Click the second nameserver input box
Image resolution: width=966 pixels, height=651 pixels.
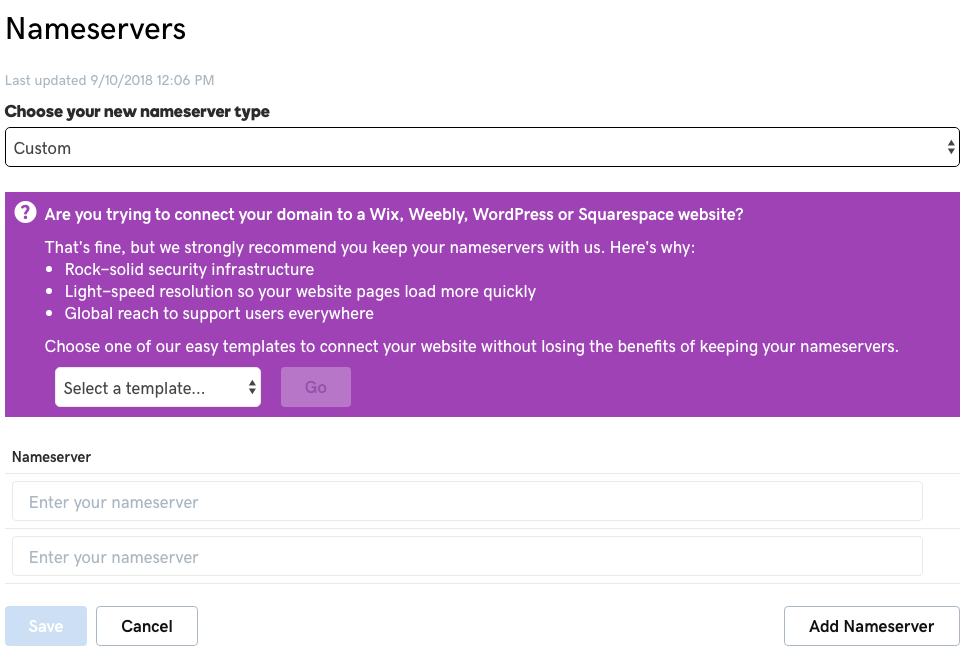coord(466,556)
